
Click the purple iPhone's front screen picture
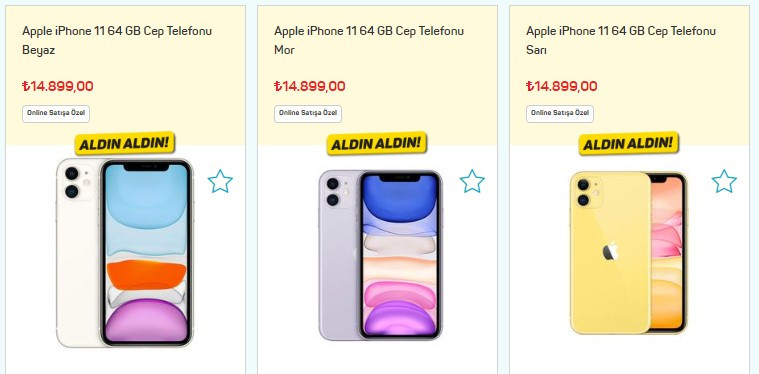click(400, 255)
